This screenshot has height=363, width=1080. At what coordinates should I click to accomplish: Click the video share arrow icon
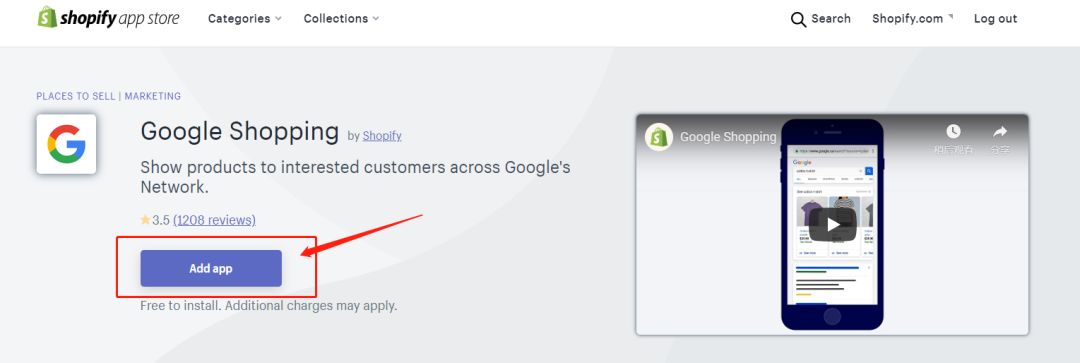[x=1000, y=131]
